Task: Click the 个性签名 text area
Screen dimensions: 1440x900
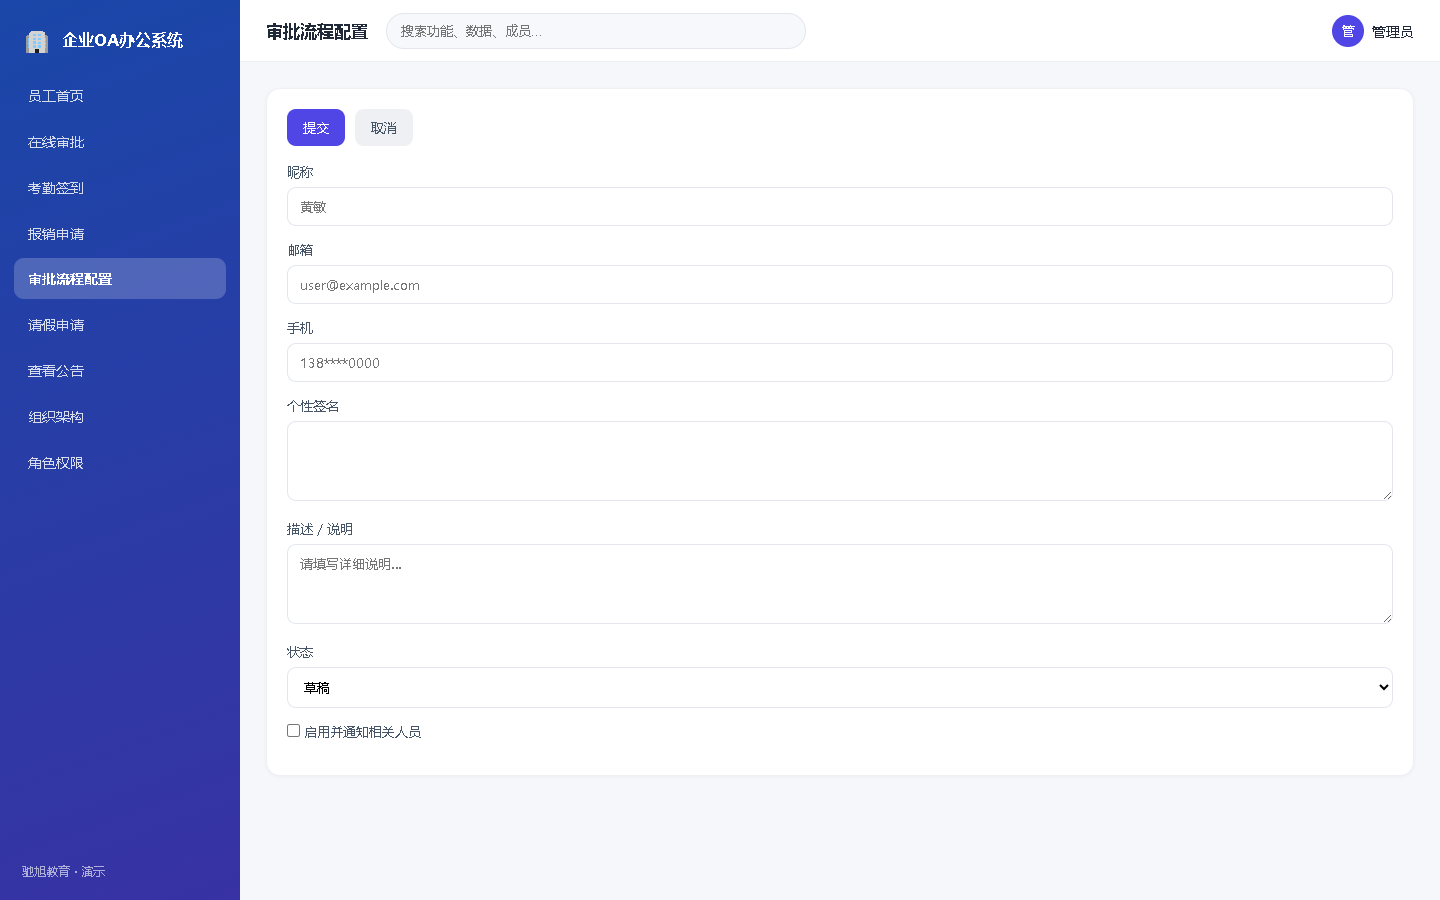Action: tap(840, 461)
